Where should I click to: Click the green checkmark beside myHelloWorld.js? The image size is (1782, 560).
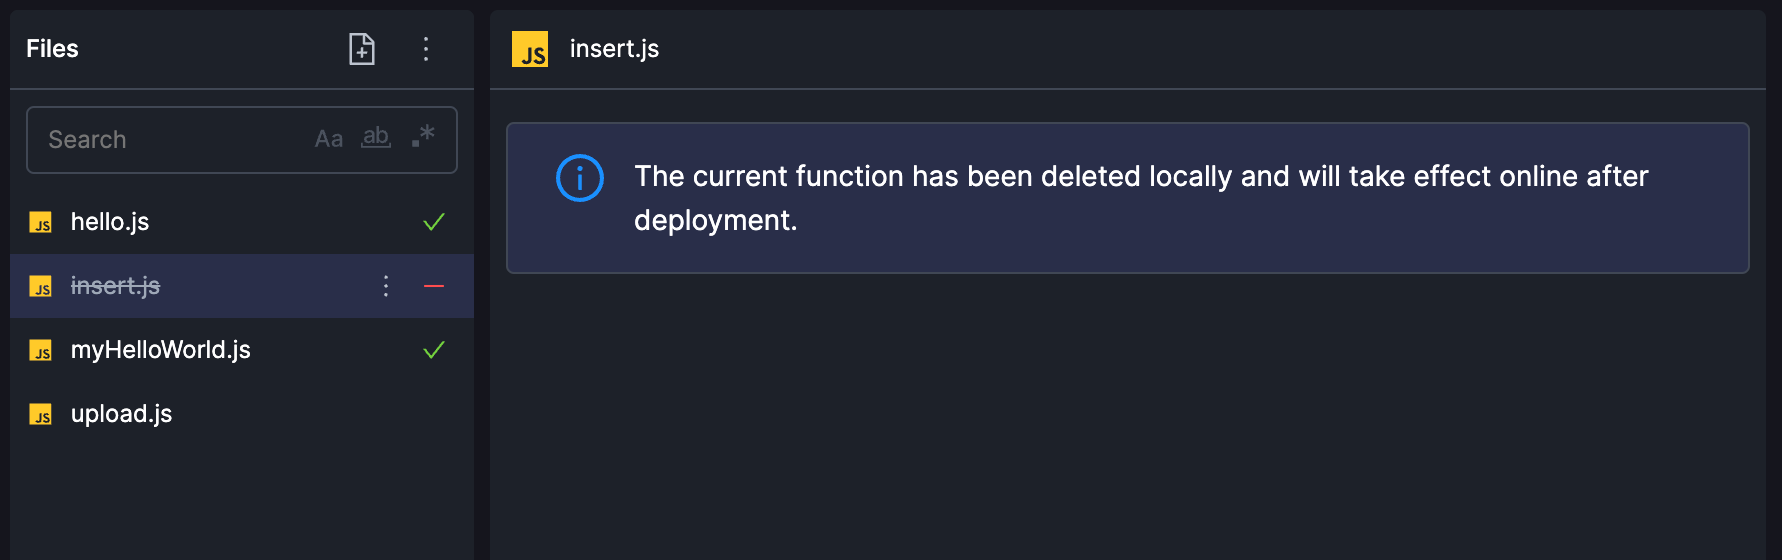(x=434, y=350)
